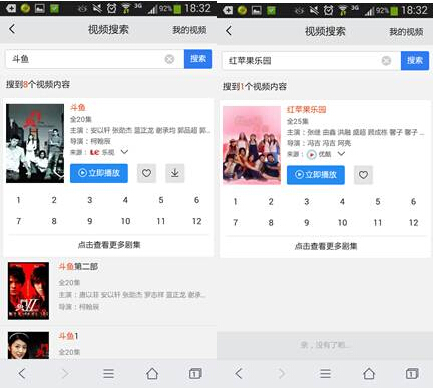This screenshot has height=388, width=433.
Task: Select episode 1 of 斗鱼
Action: coord(18,200)
